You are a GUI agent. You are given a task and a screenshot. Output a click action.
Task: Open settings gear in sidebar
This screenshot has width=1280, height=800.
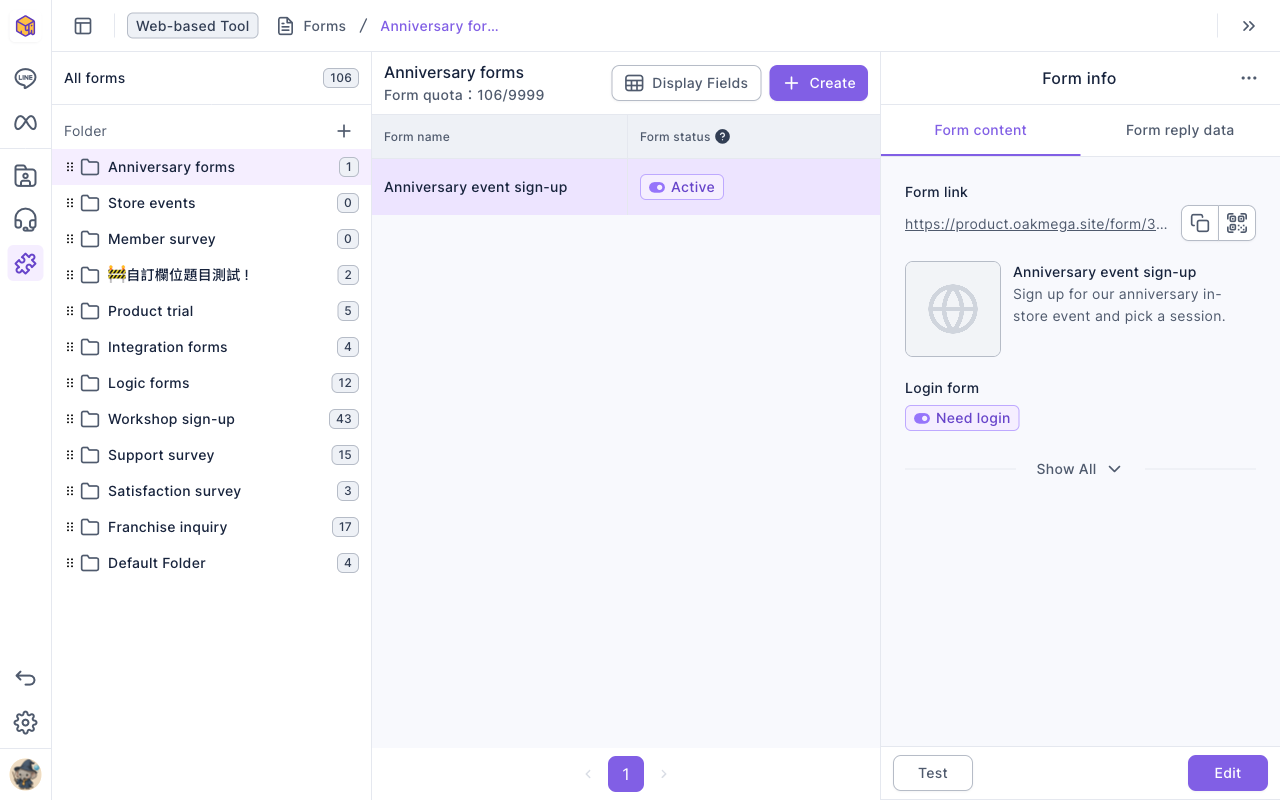coord(25,722)
